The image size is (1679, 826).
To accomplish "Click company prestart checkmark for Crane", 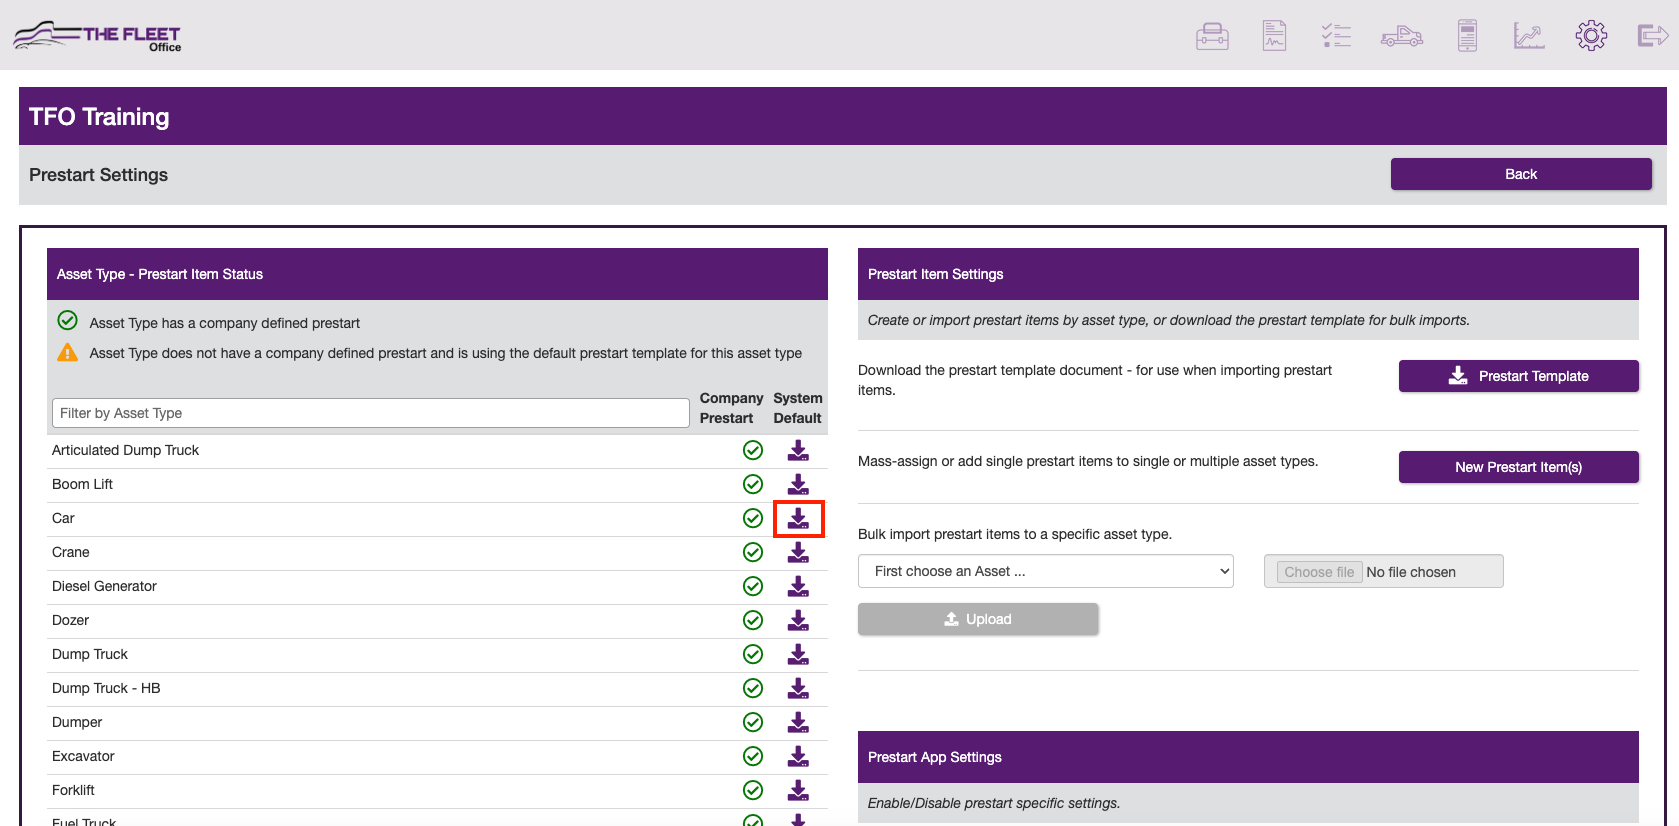I will point(753,552).
